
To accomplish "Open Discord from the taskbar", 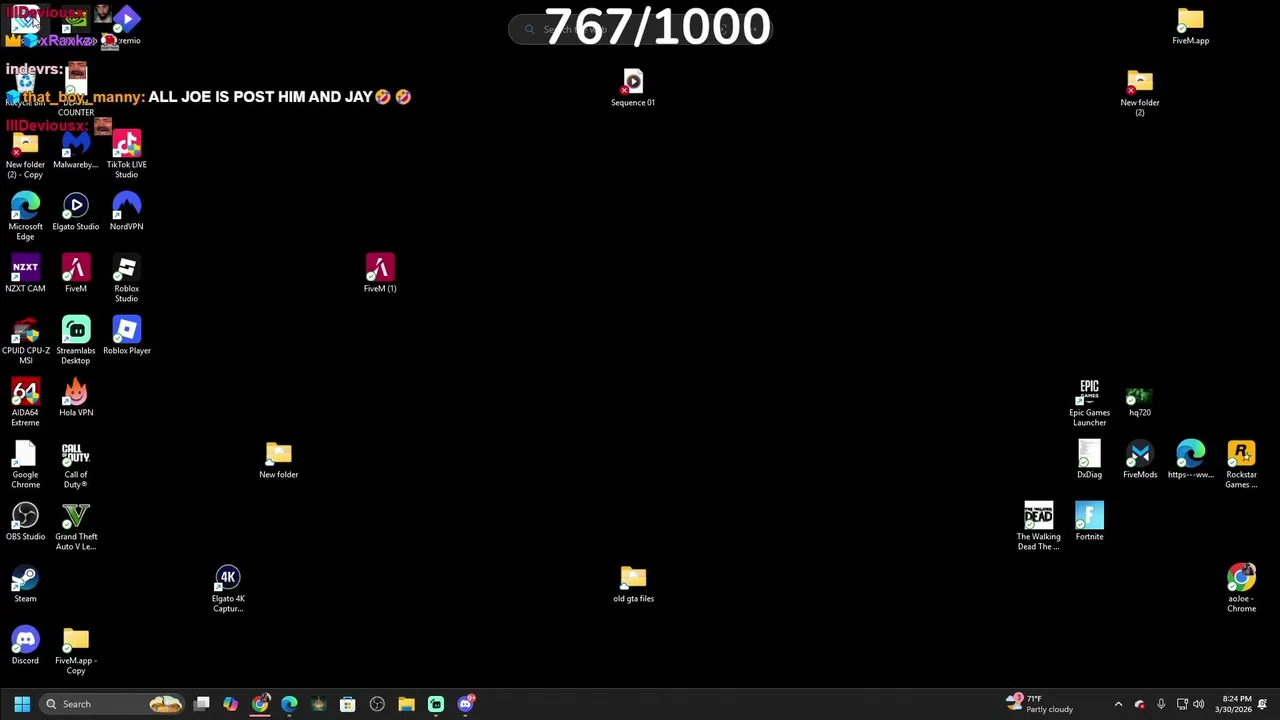I will pyautogui.click(x=465, y=704).
